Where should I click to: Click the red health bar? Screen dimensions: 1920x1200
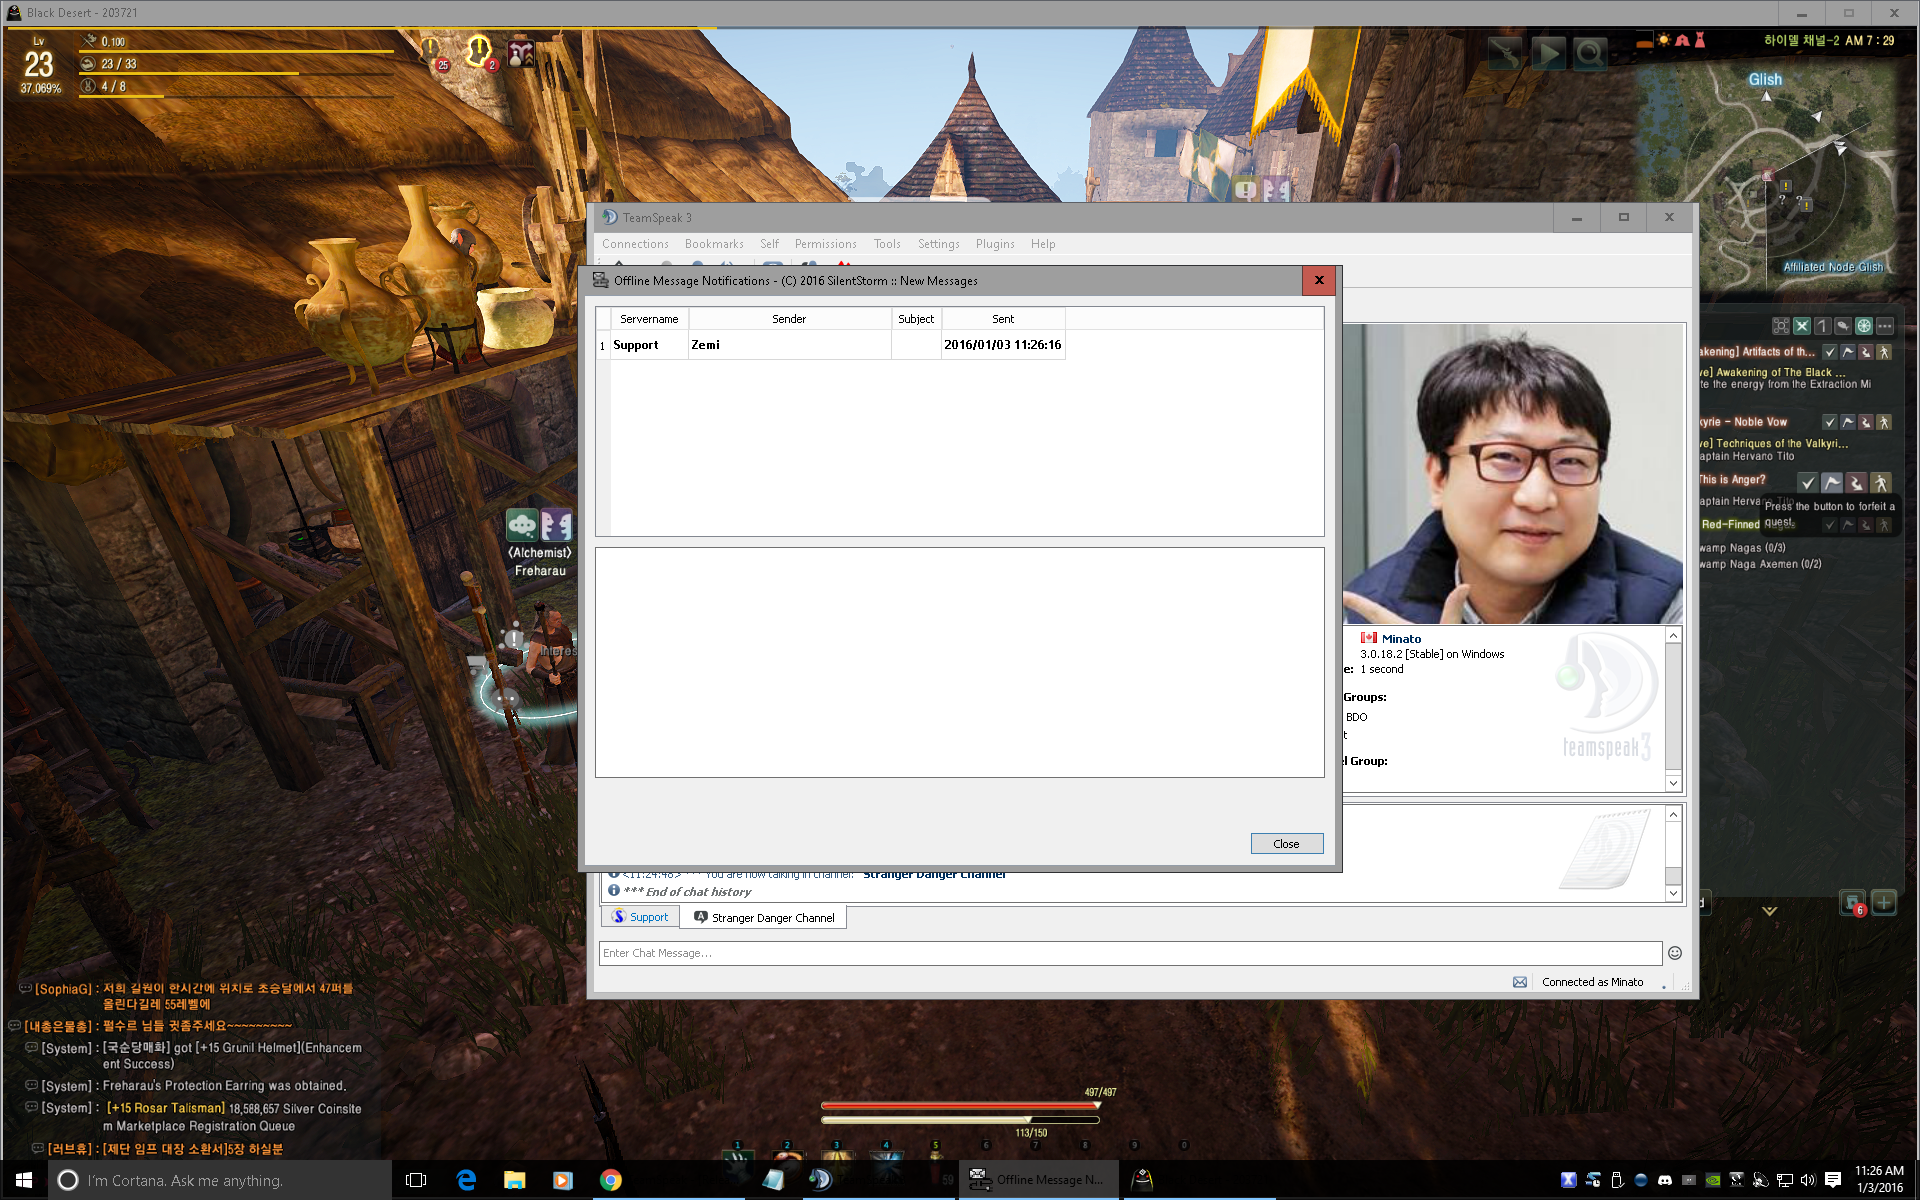point(960,1106)
